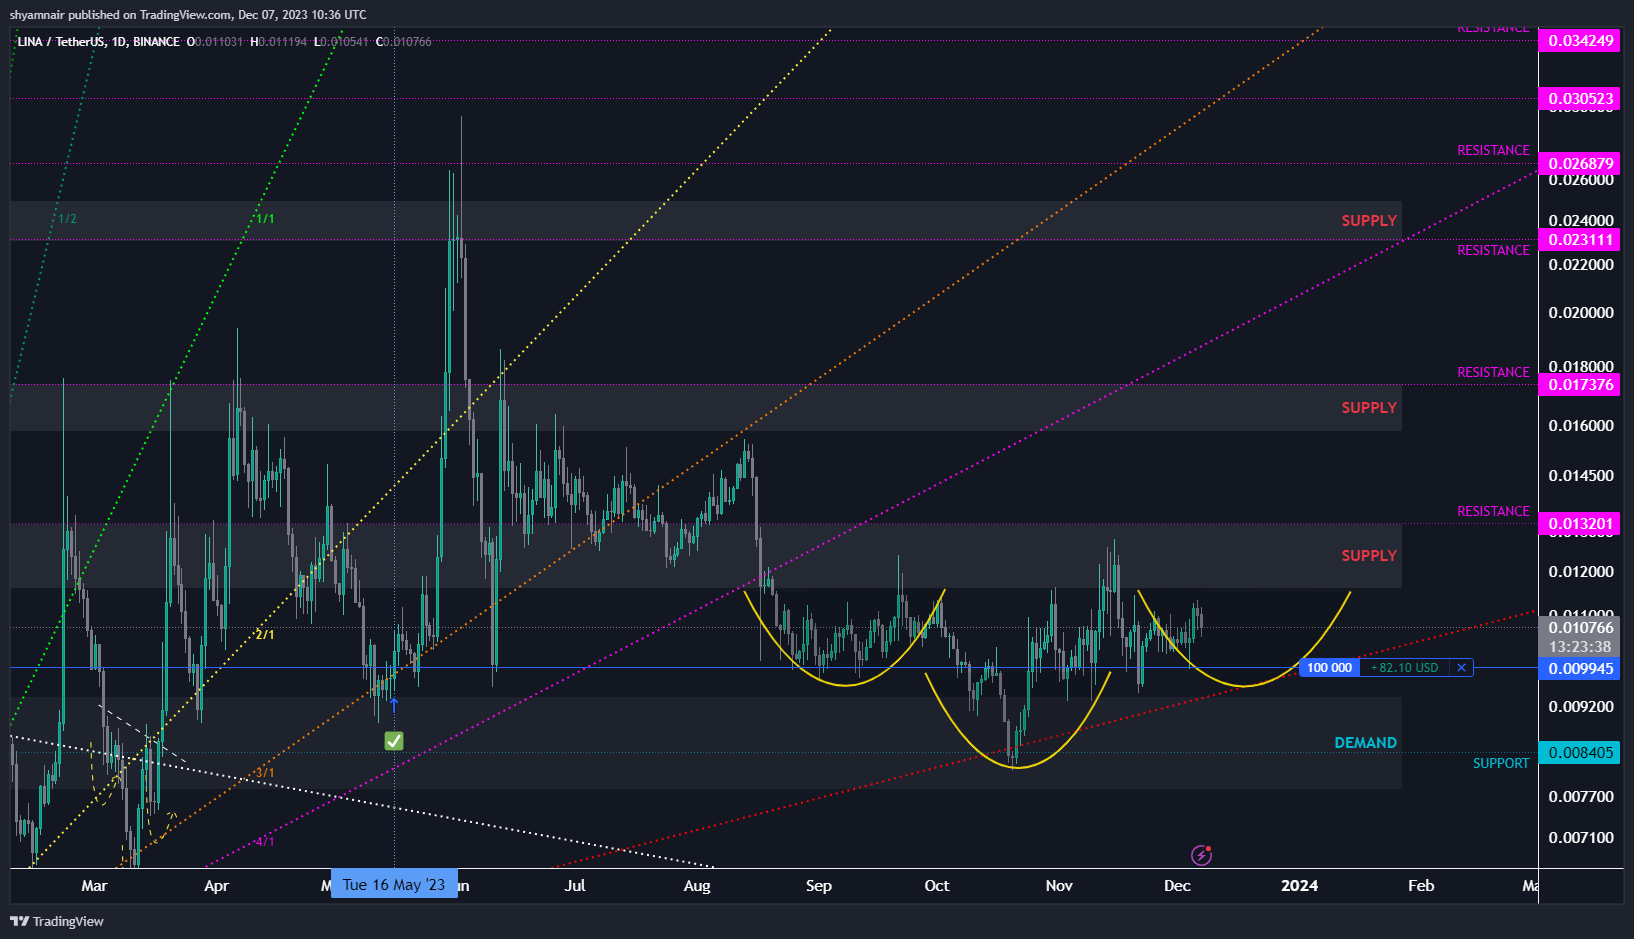Viewport: 1634px width, 939px height.
Task: Click the Jul label on time axis
Action: click(x=575, y=886)
